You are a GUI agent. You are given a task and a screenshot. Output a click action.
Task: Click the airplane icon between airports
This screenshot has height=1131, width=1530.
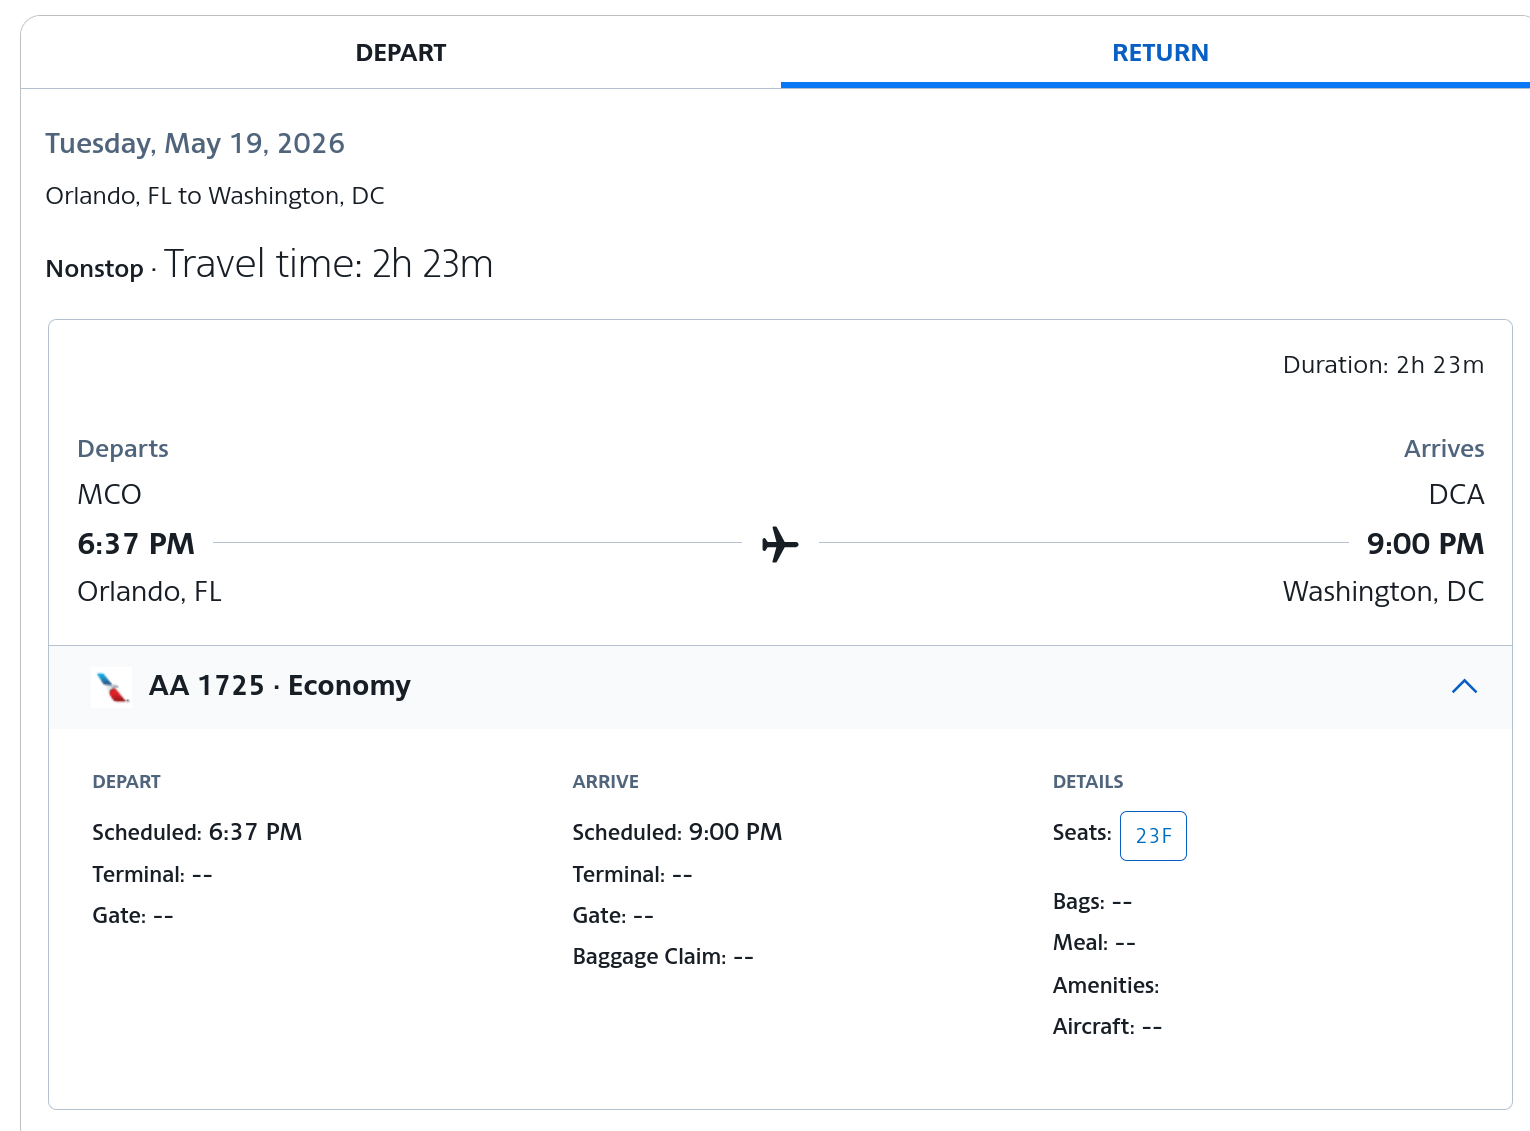780,544
